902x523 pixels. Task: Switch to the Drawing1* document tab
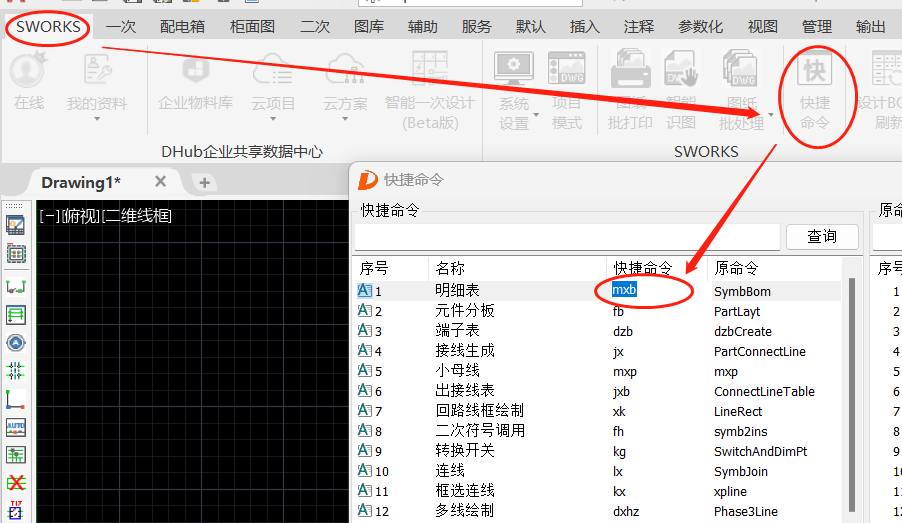tap(81, 182)
